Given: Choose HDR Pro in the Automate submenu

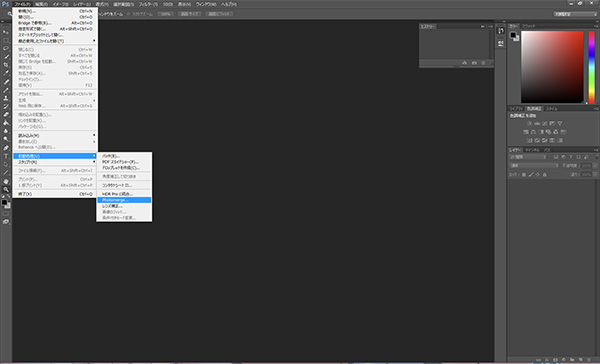Looking at the screenshot, I should click(x=124, y=194).
